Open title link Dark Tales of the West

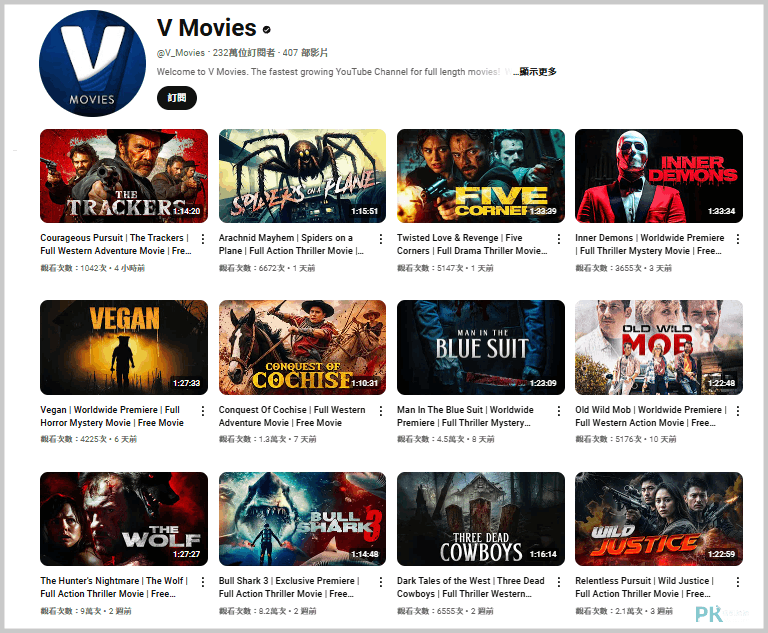[x=471, y=587]
